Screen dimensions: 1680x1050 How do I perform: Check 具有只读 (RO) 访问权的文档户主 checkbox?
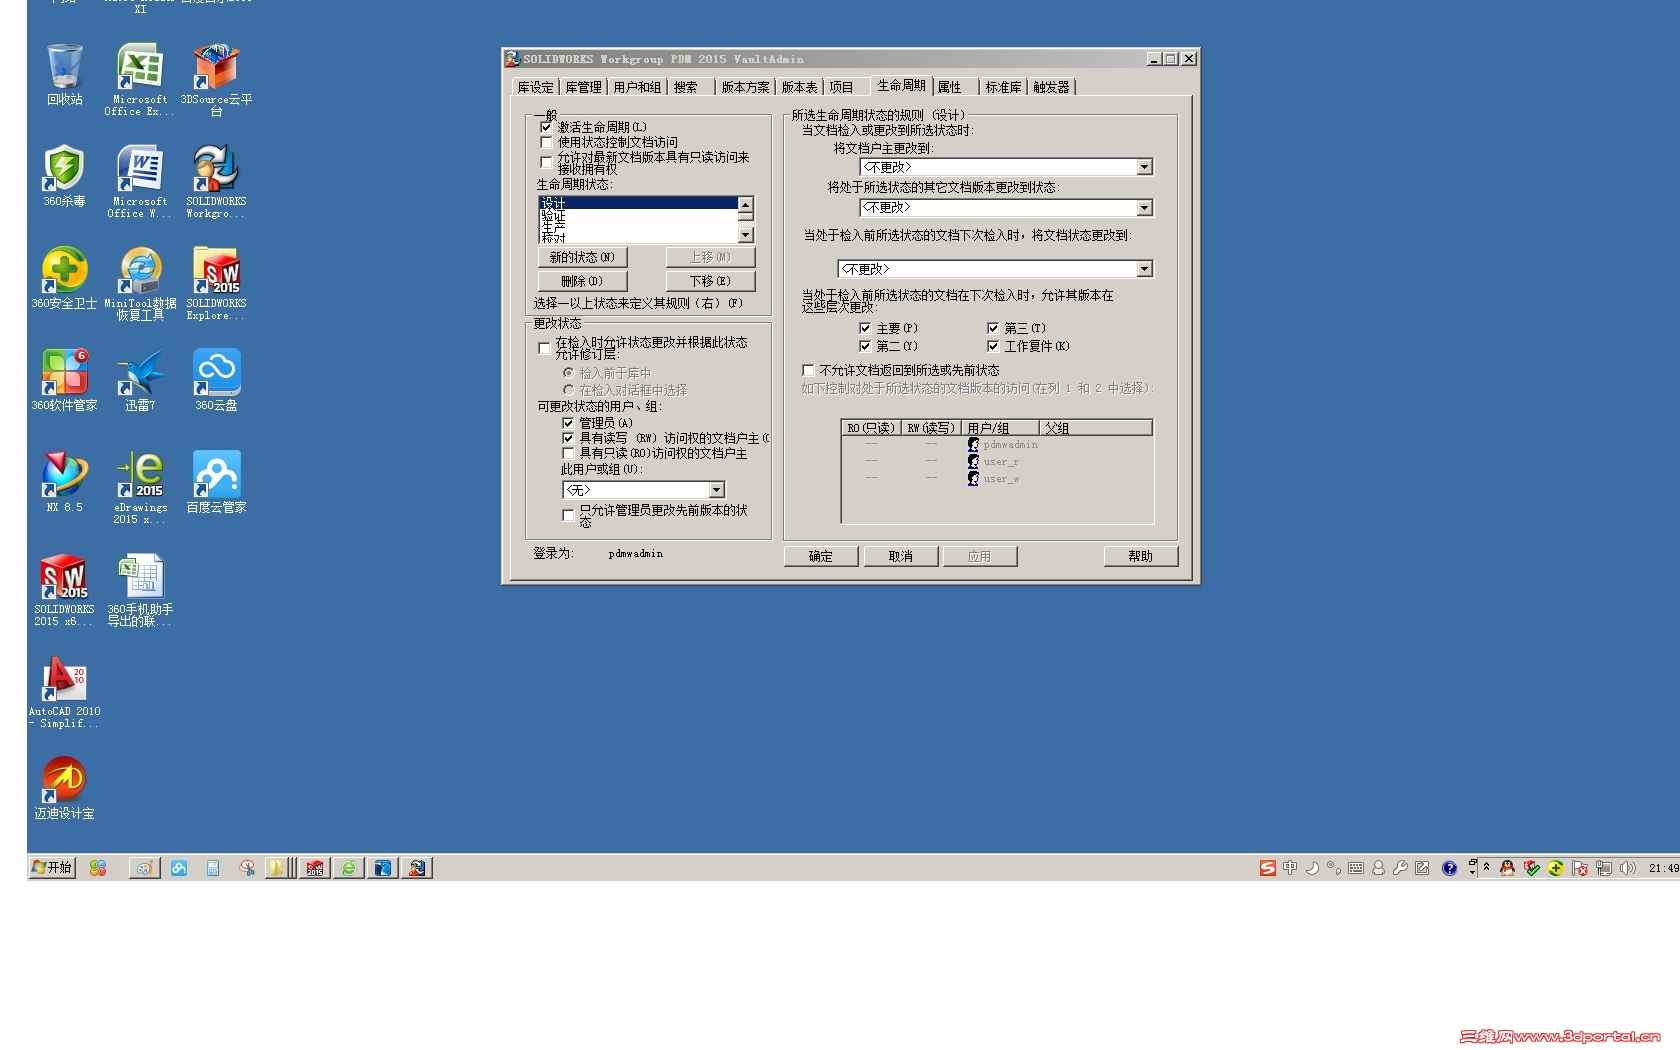(x=568, y=453)
